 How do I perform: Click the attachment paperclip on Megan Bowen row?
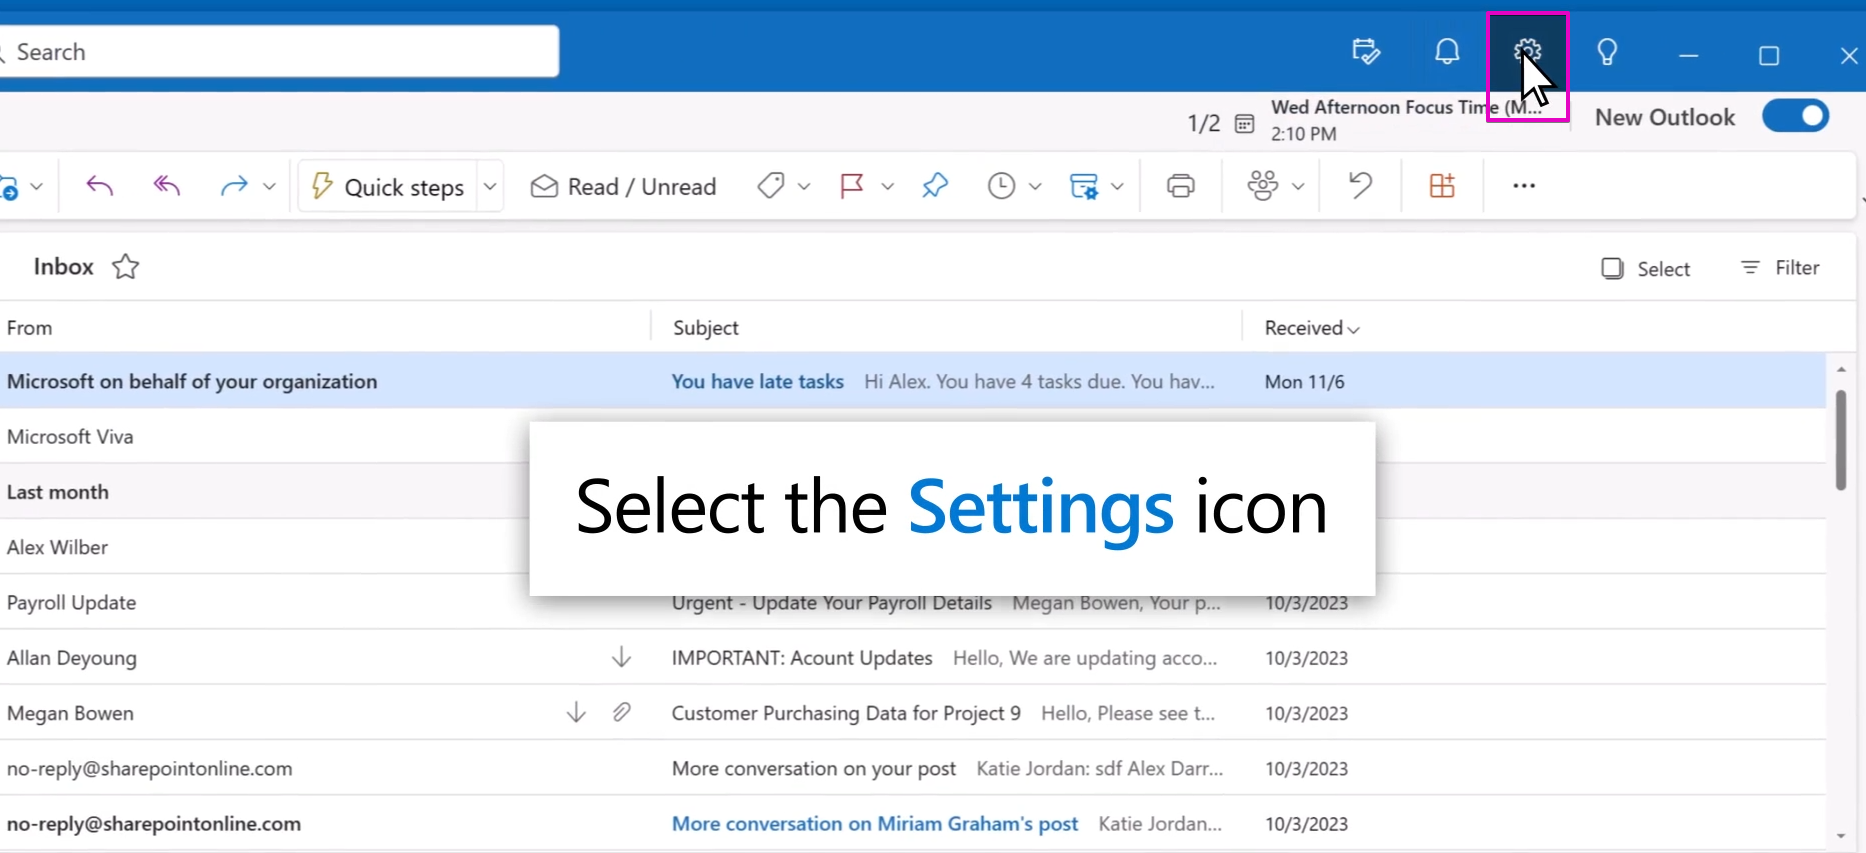tap(622, 712)
